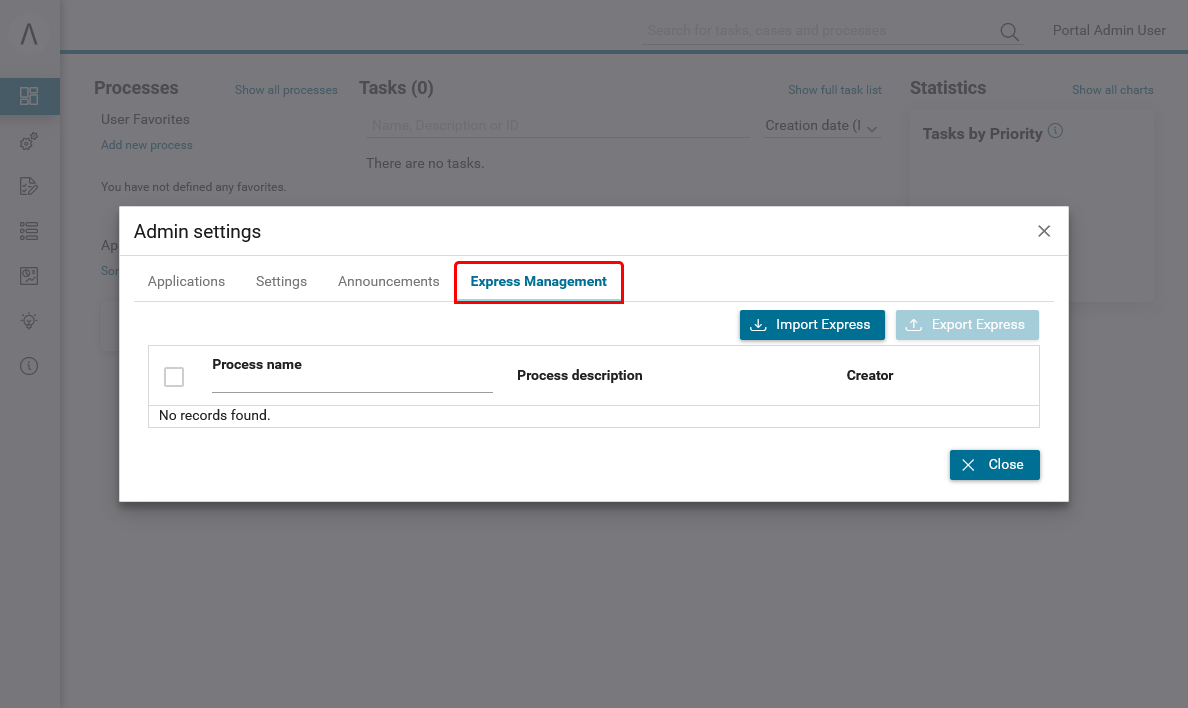
Task: Click the Process description column header
Action: pyautogui.click(x=580, y=375)
